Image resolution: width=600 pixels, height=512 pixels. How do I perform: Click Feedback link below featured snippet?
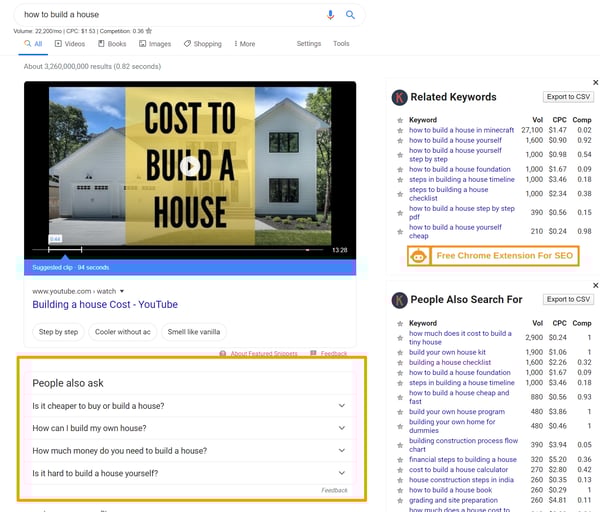pos(334,354)
